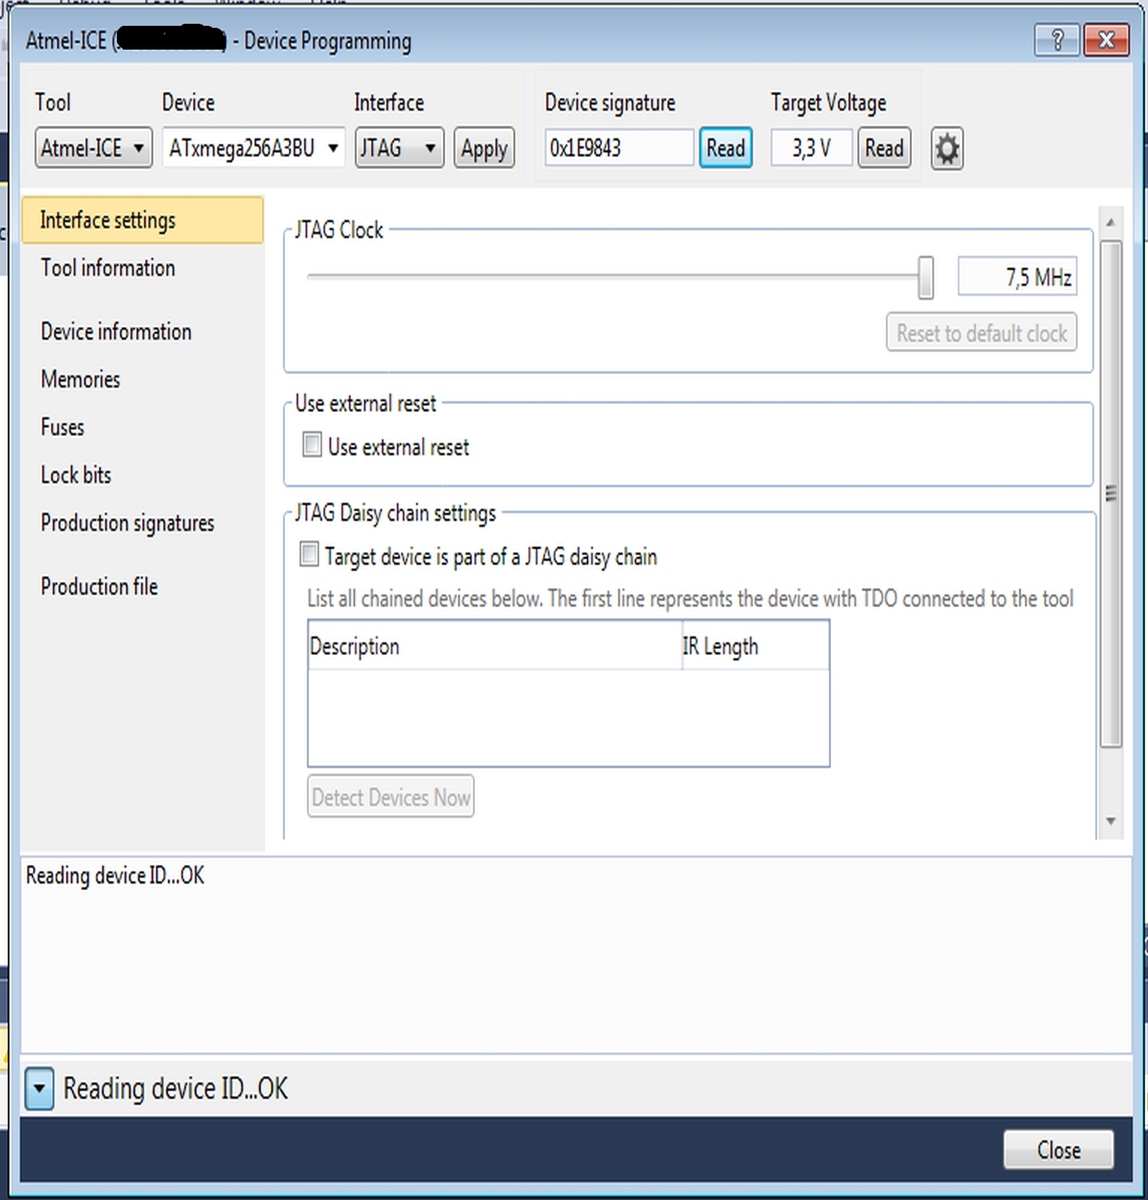Click Reset to default clock
1148x1200 pixels.
(982, 333)
